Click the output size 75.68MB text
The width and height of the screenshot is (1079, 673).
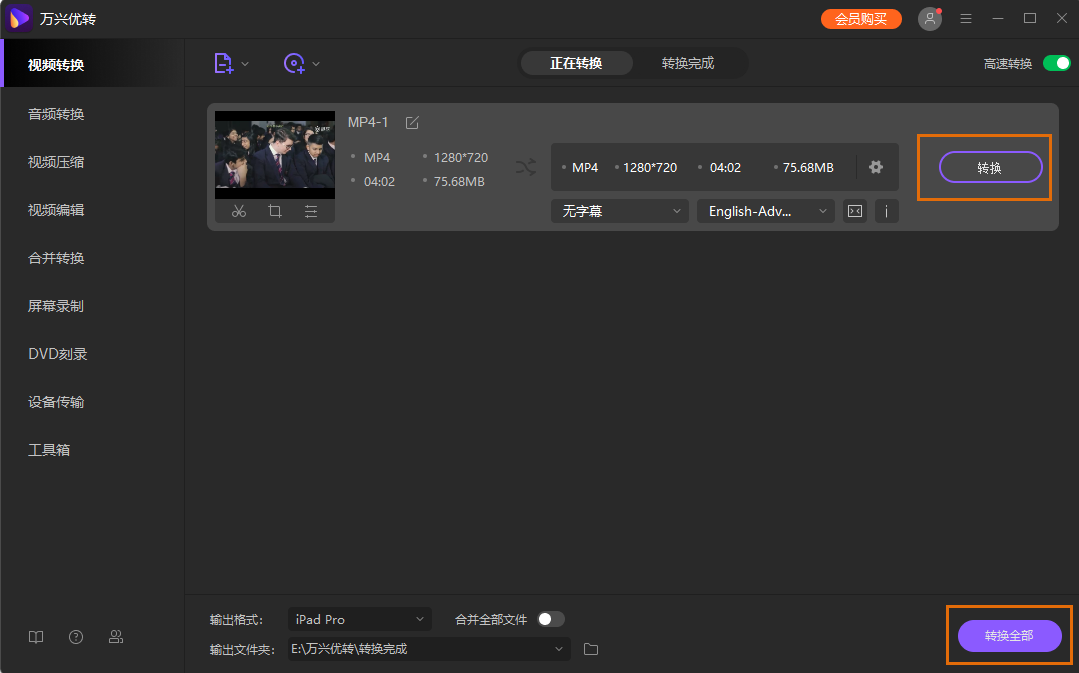[809, 167]
